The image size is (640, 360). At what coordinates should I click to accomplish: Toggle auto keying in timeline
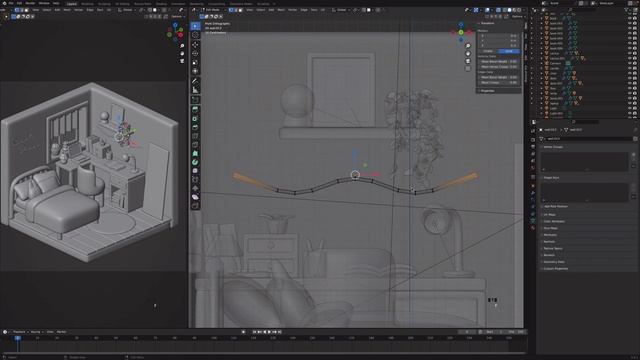(243, 332)
